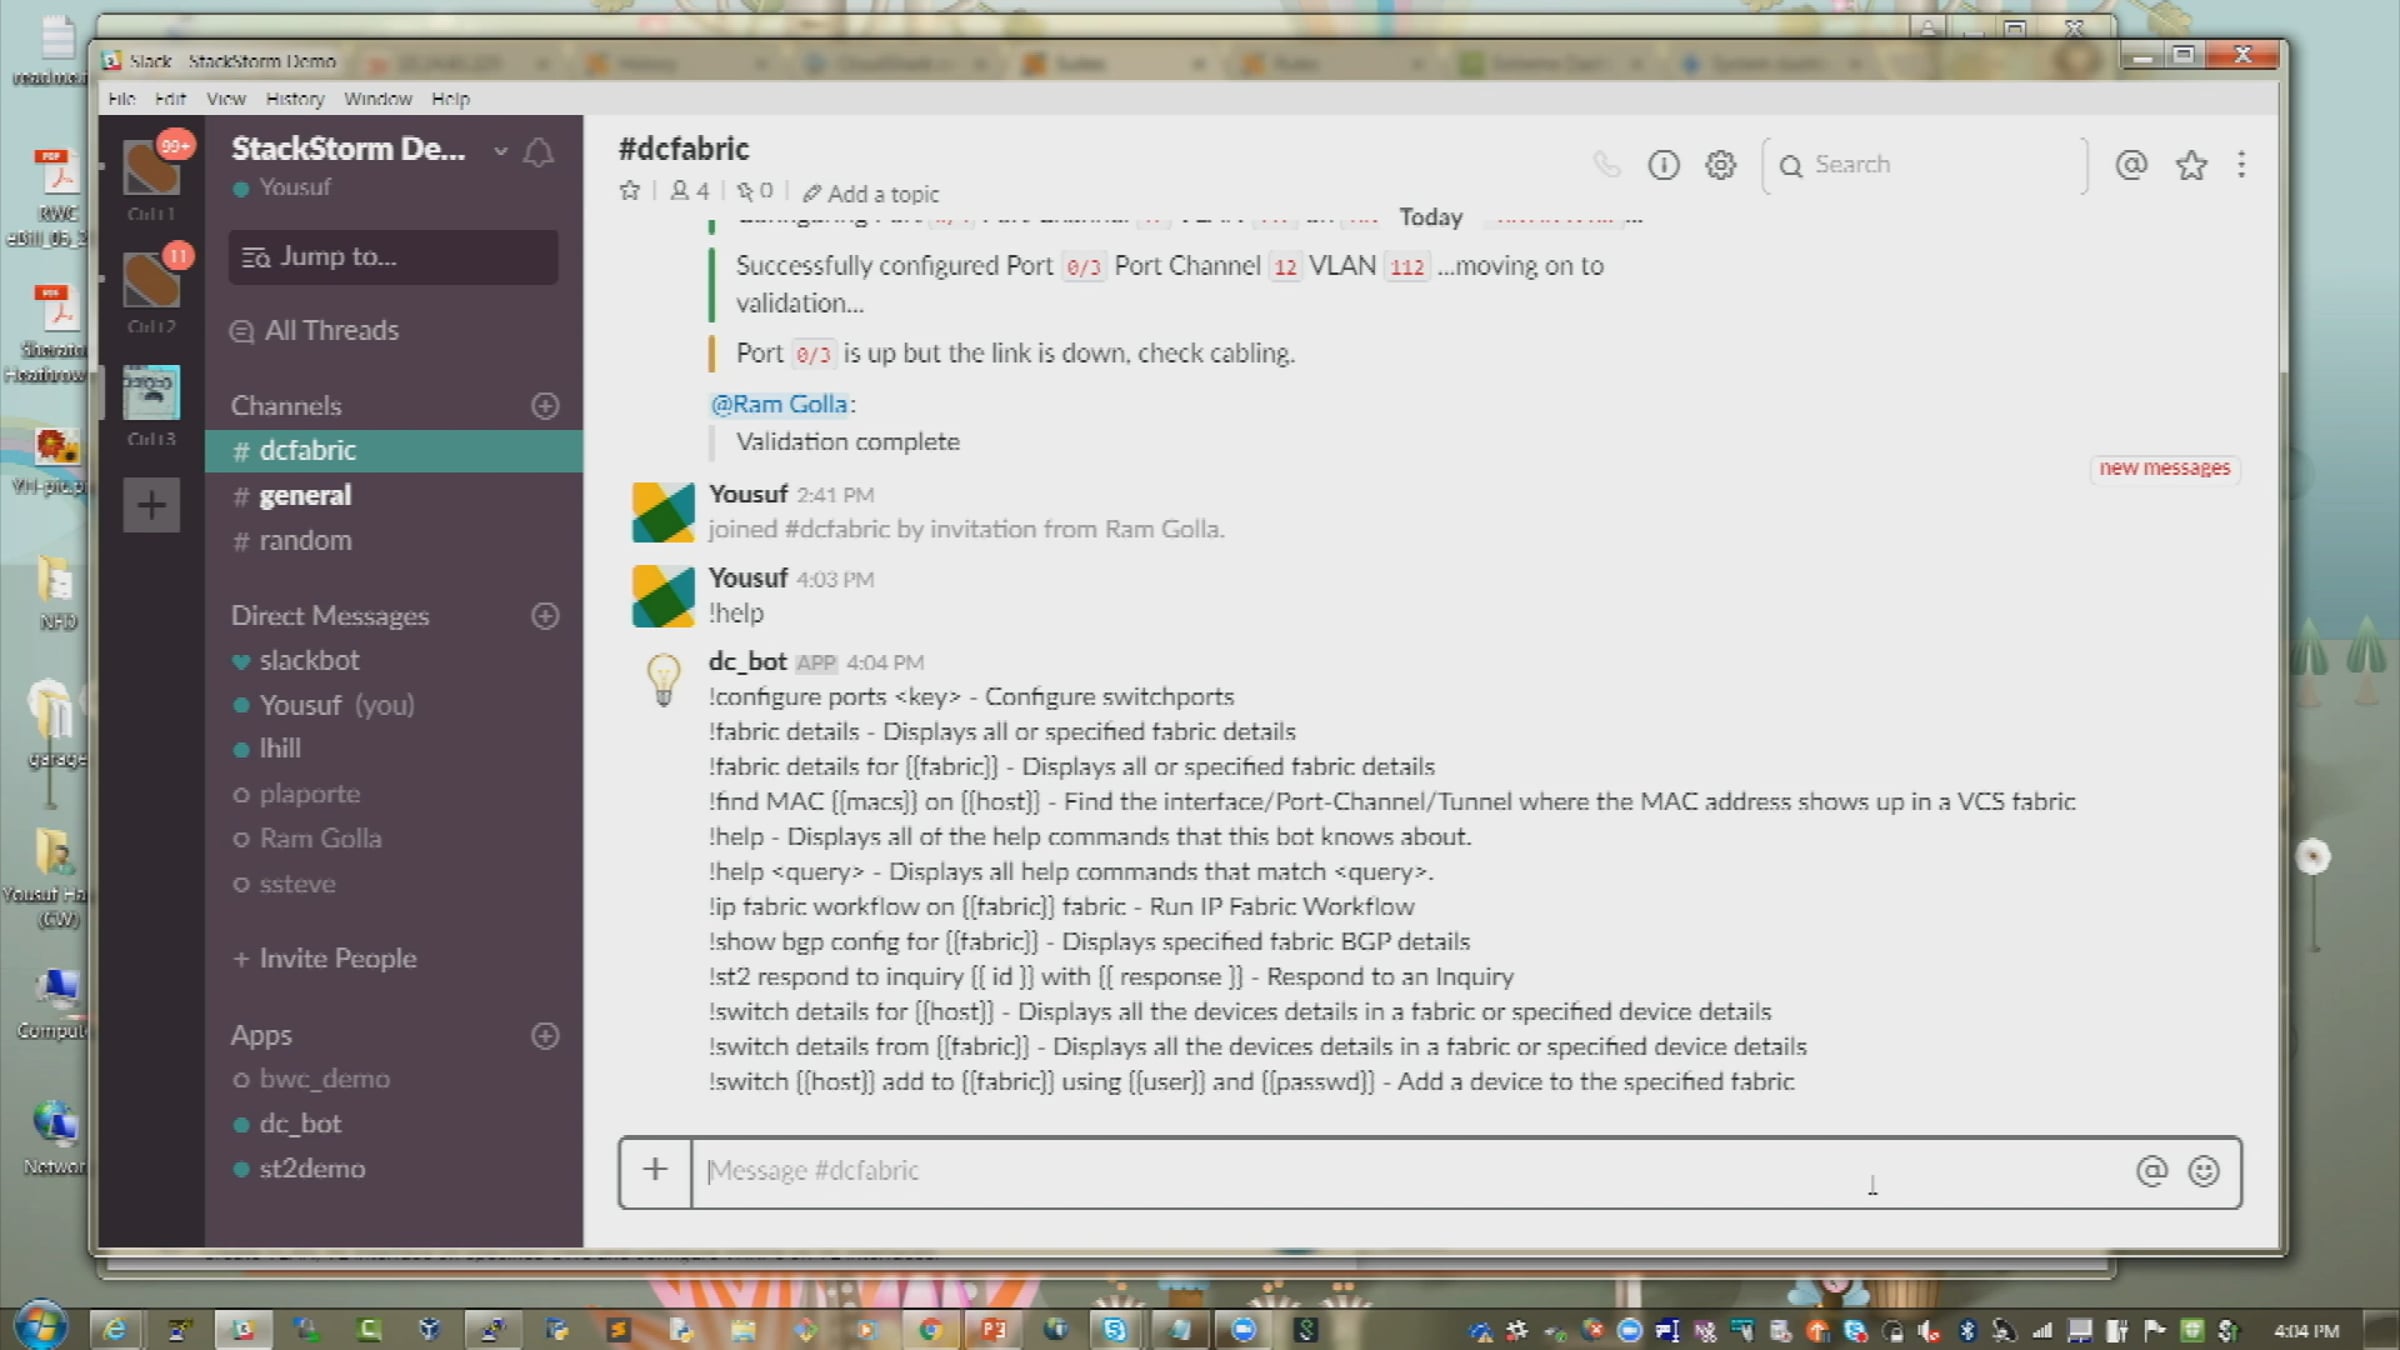Select the dcfabric channel

pyautogui.click(x=394, y=451)
